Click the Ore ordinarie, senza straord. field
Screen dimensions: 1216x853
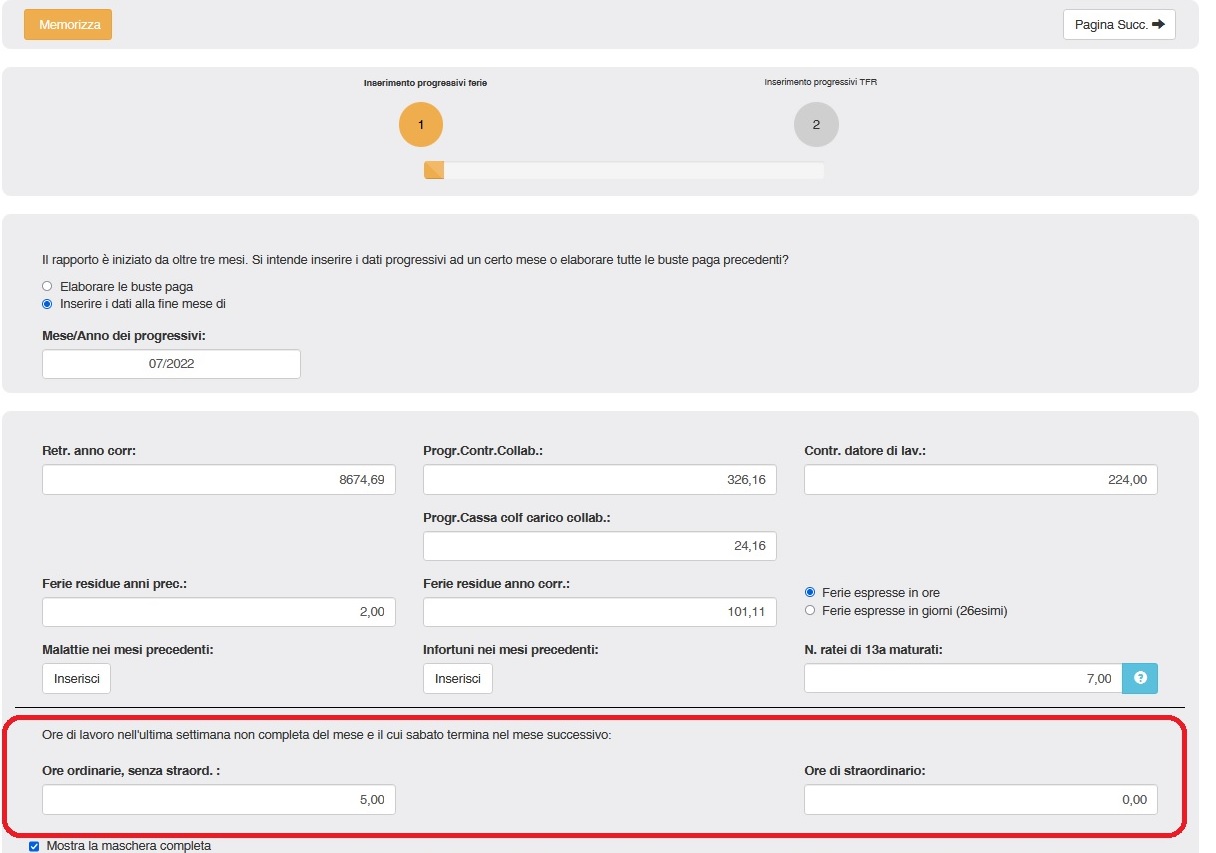coord(219,800)
